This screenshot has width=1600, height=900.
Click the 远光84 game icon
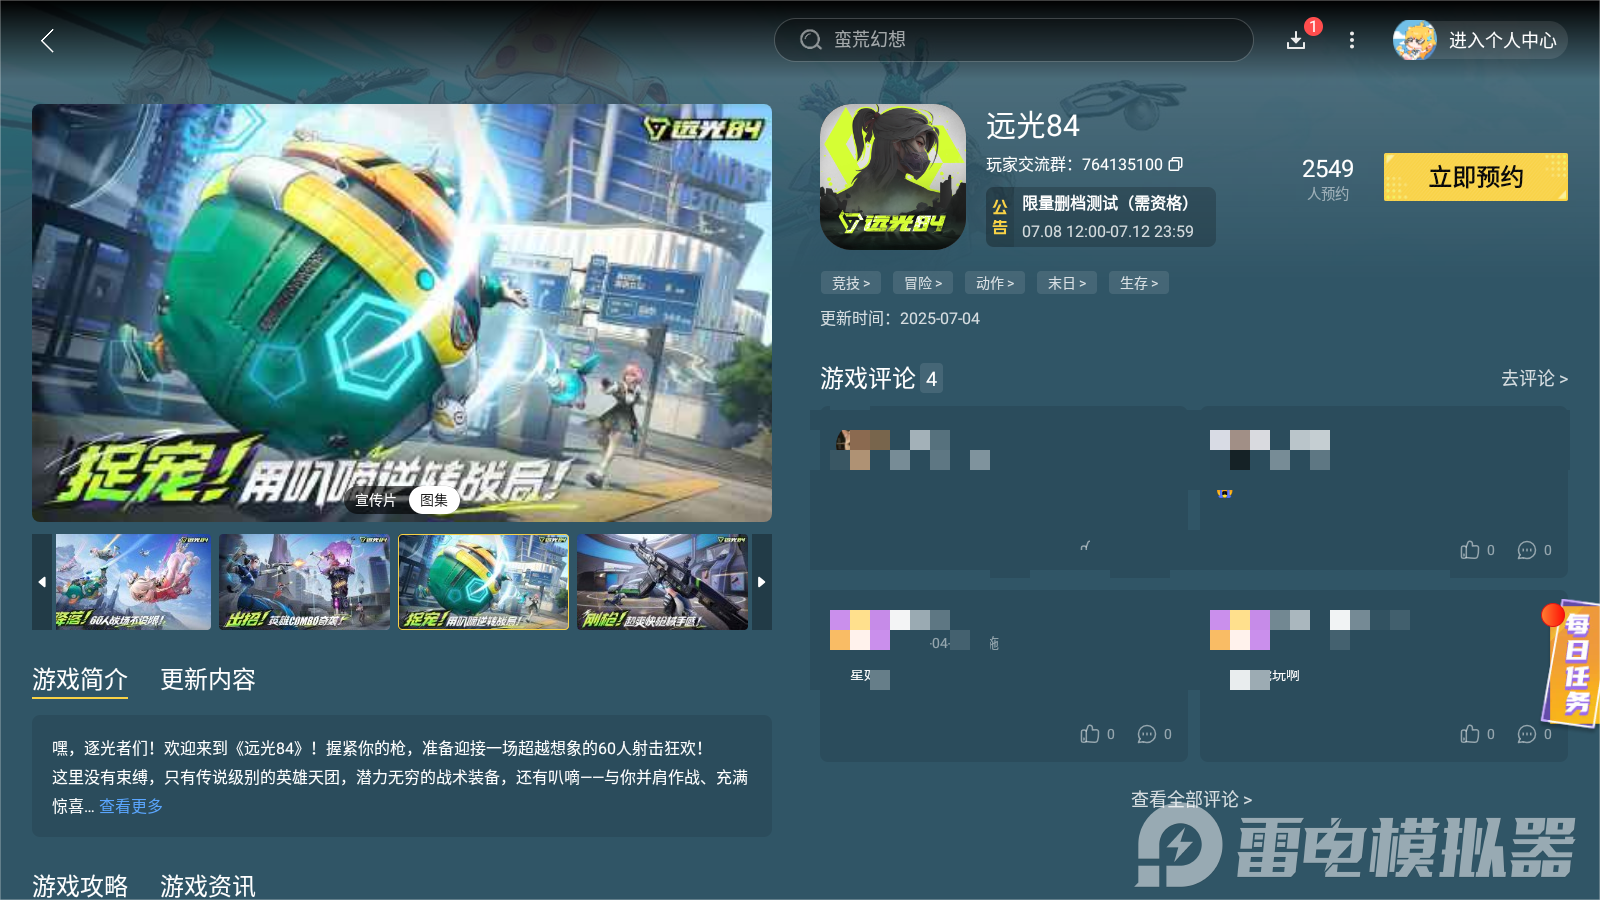pyautogui.click(x=891, y=177)
